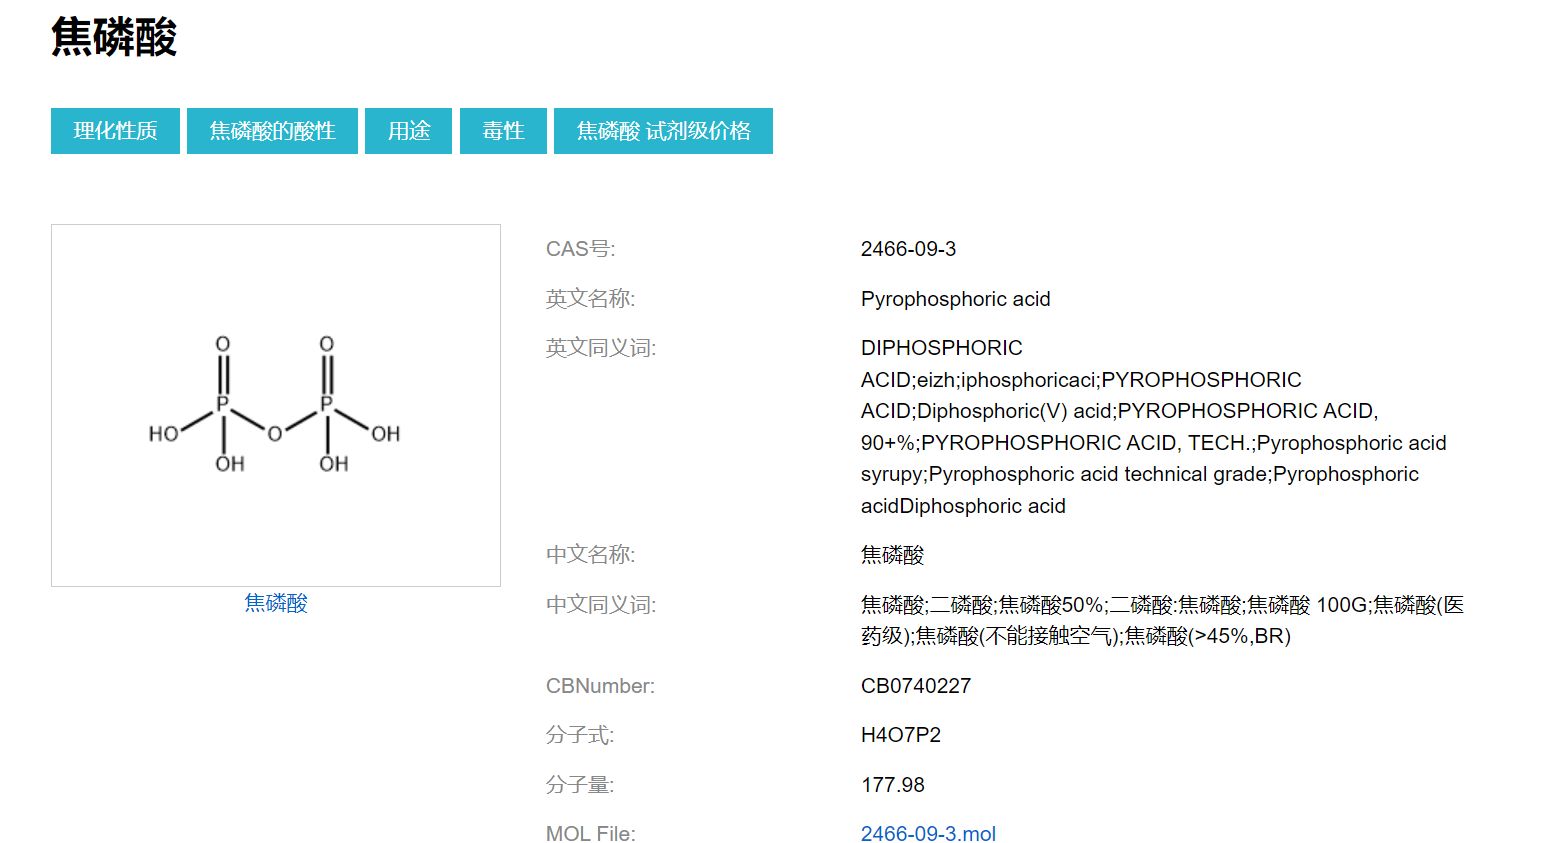Click the 英文同义词 field label
This screenshot has width=1553, height=843.
[x=600, y=348]
